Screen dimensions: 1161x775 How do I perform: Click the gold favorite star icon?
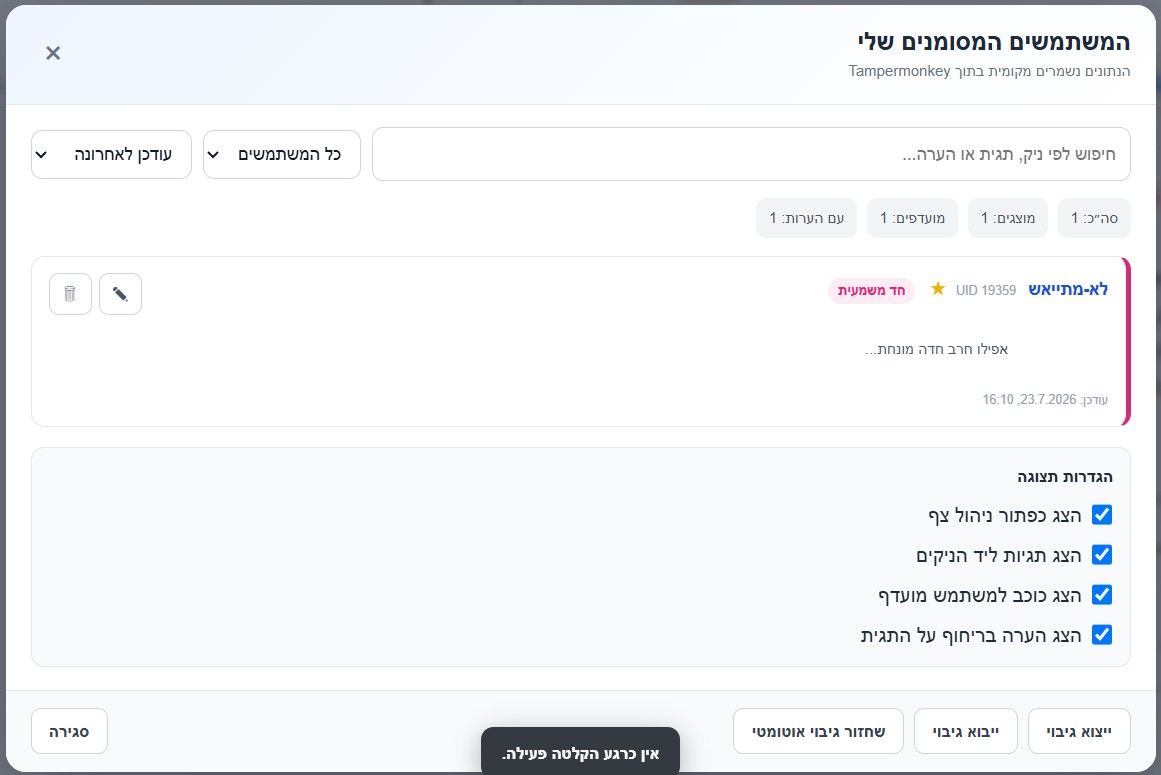937,289
